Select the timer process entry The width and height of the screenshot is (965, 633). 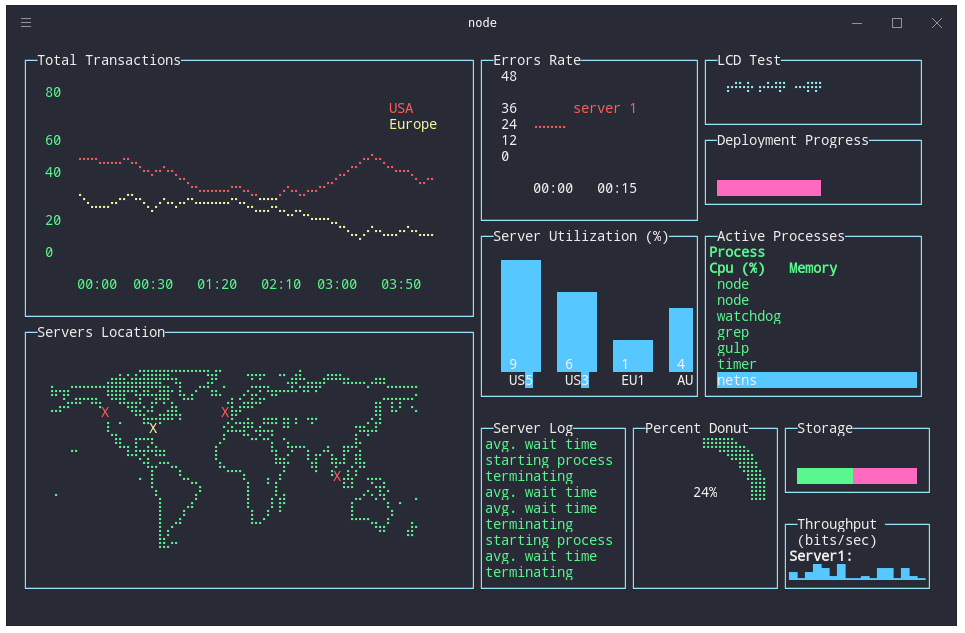click(737, 364)
